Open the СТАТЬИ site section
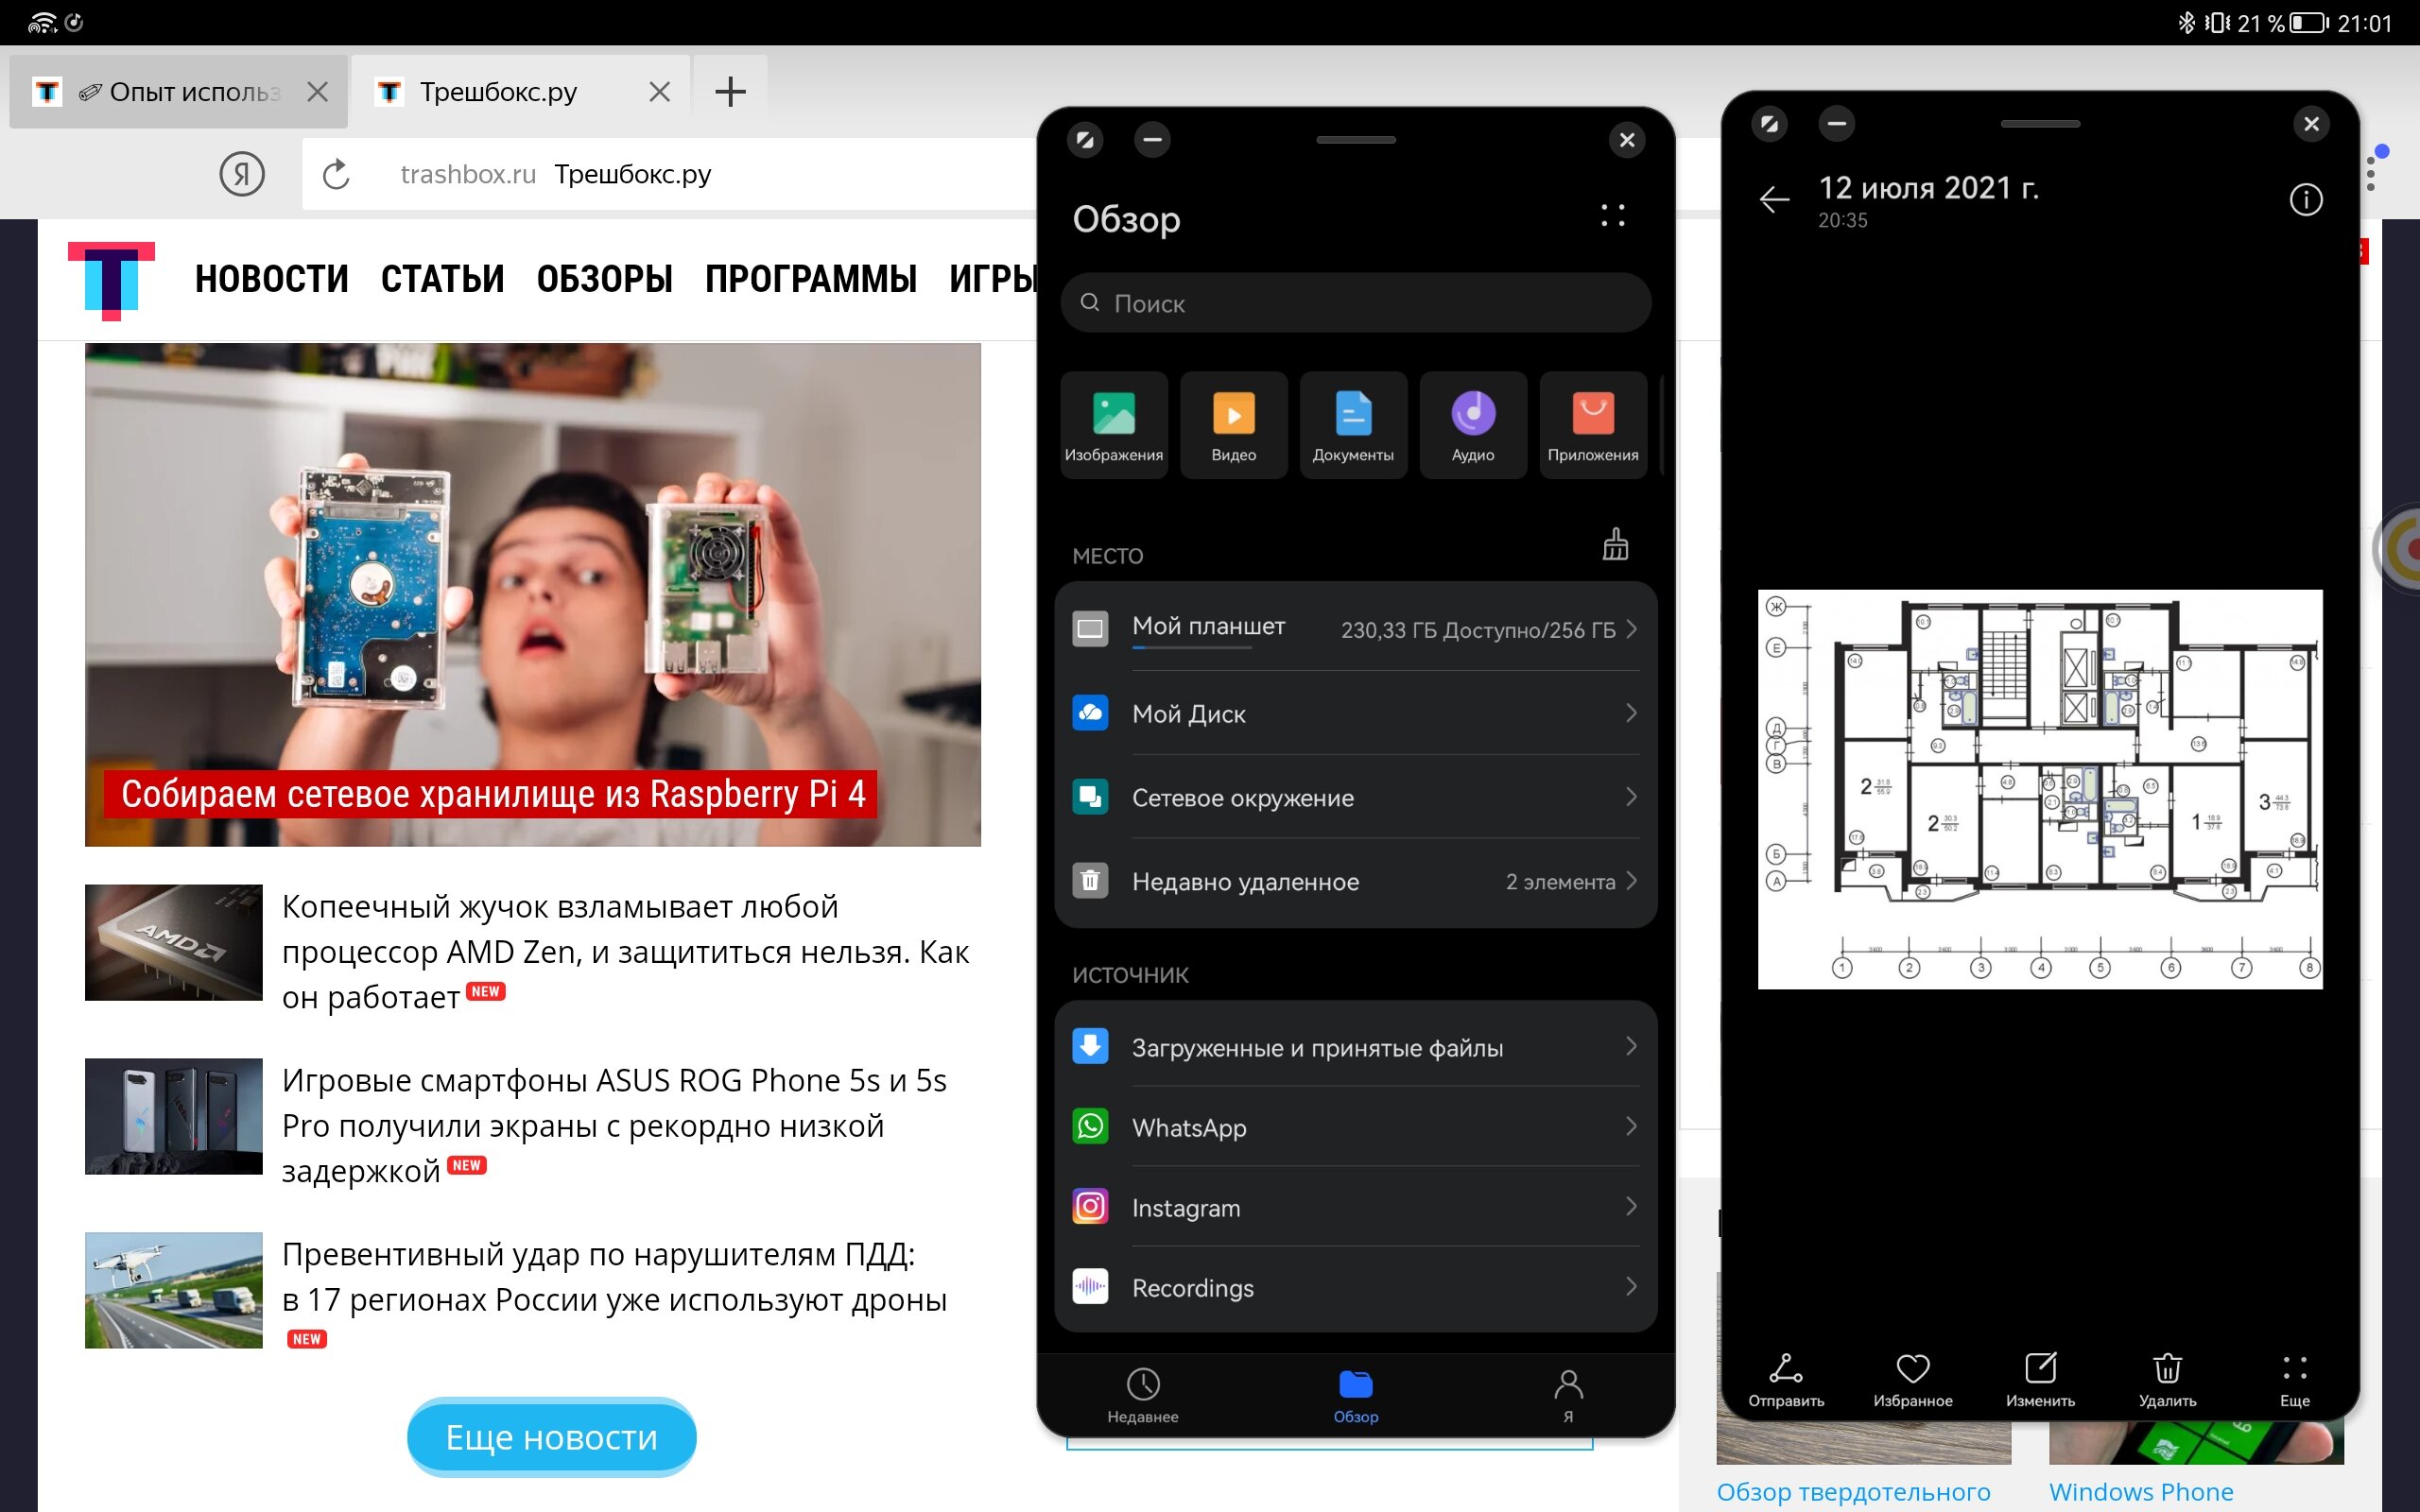The width and height of the screenshot is (2420, 1512). tap(443, 280)
